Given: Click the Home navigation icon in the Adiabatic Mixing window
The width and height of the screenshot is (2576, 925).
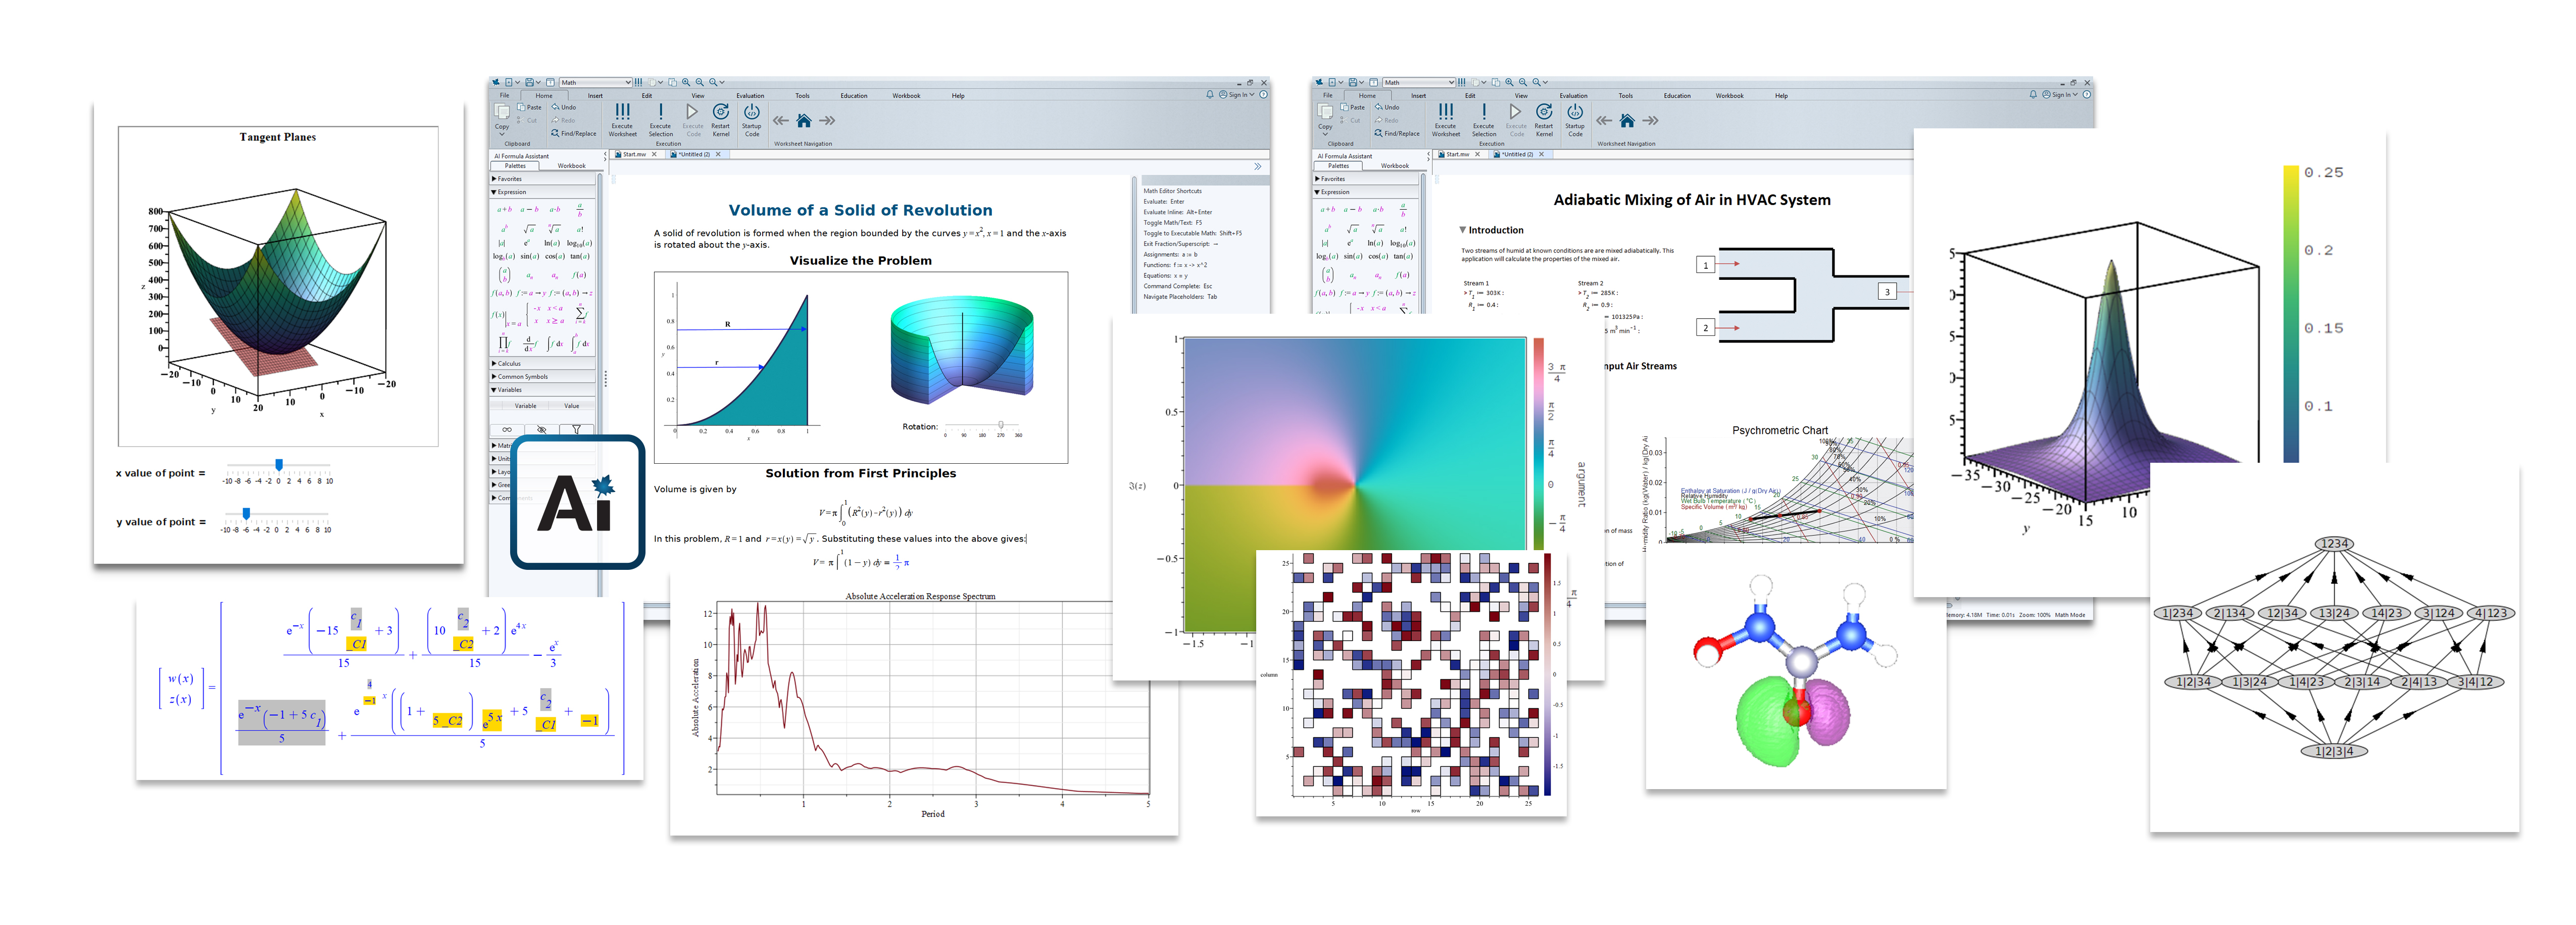Looking at the screenshot, I should (1627, 121).
